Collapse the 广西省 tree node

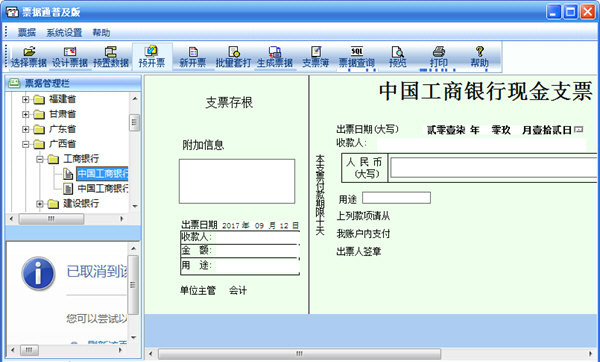click(x=25, y=144)
